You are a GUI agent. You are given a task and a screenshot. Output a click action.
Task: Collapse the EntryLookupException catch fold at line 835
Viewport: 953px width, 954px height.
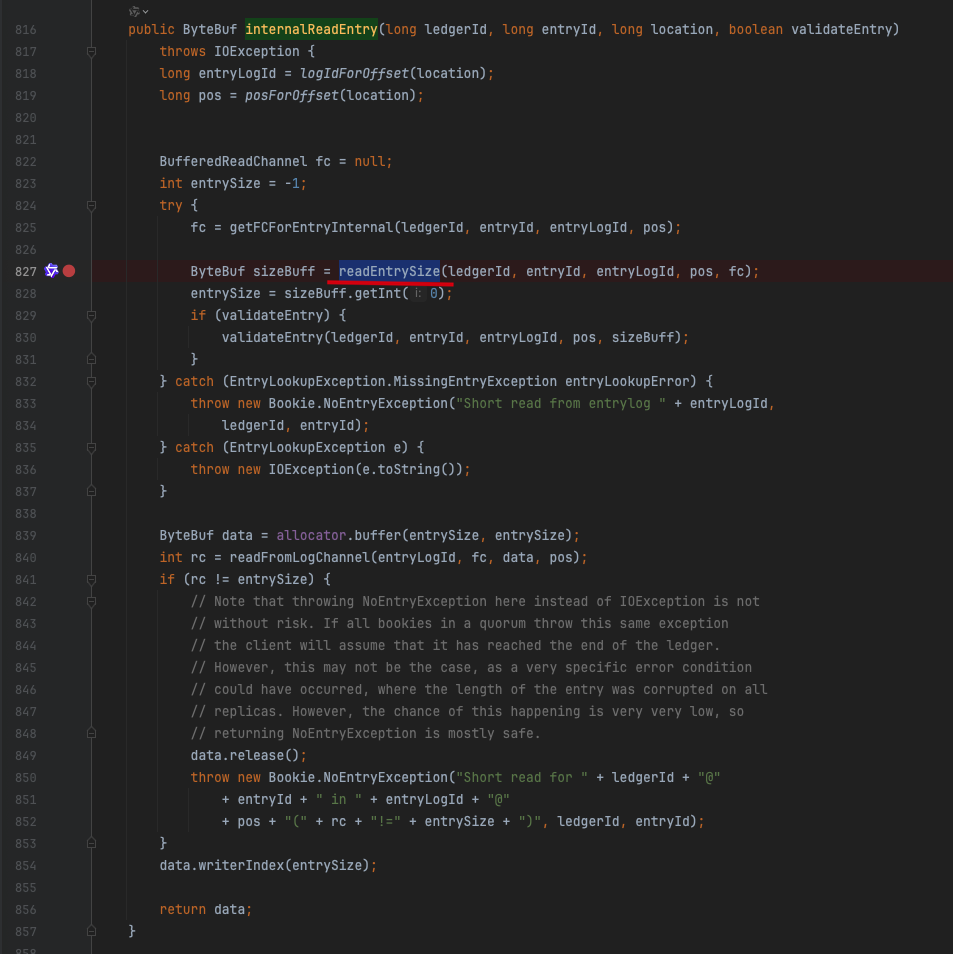click(91, 448)
